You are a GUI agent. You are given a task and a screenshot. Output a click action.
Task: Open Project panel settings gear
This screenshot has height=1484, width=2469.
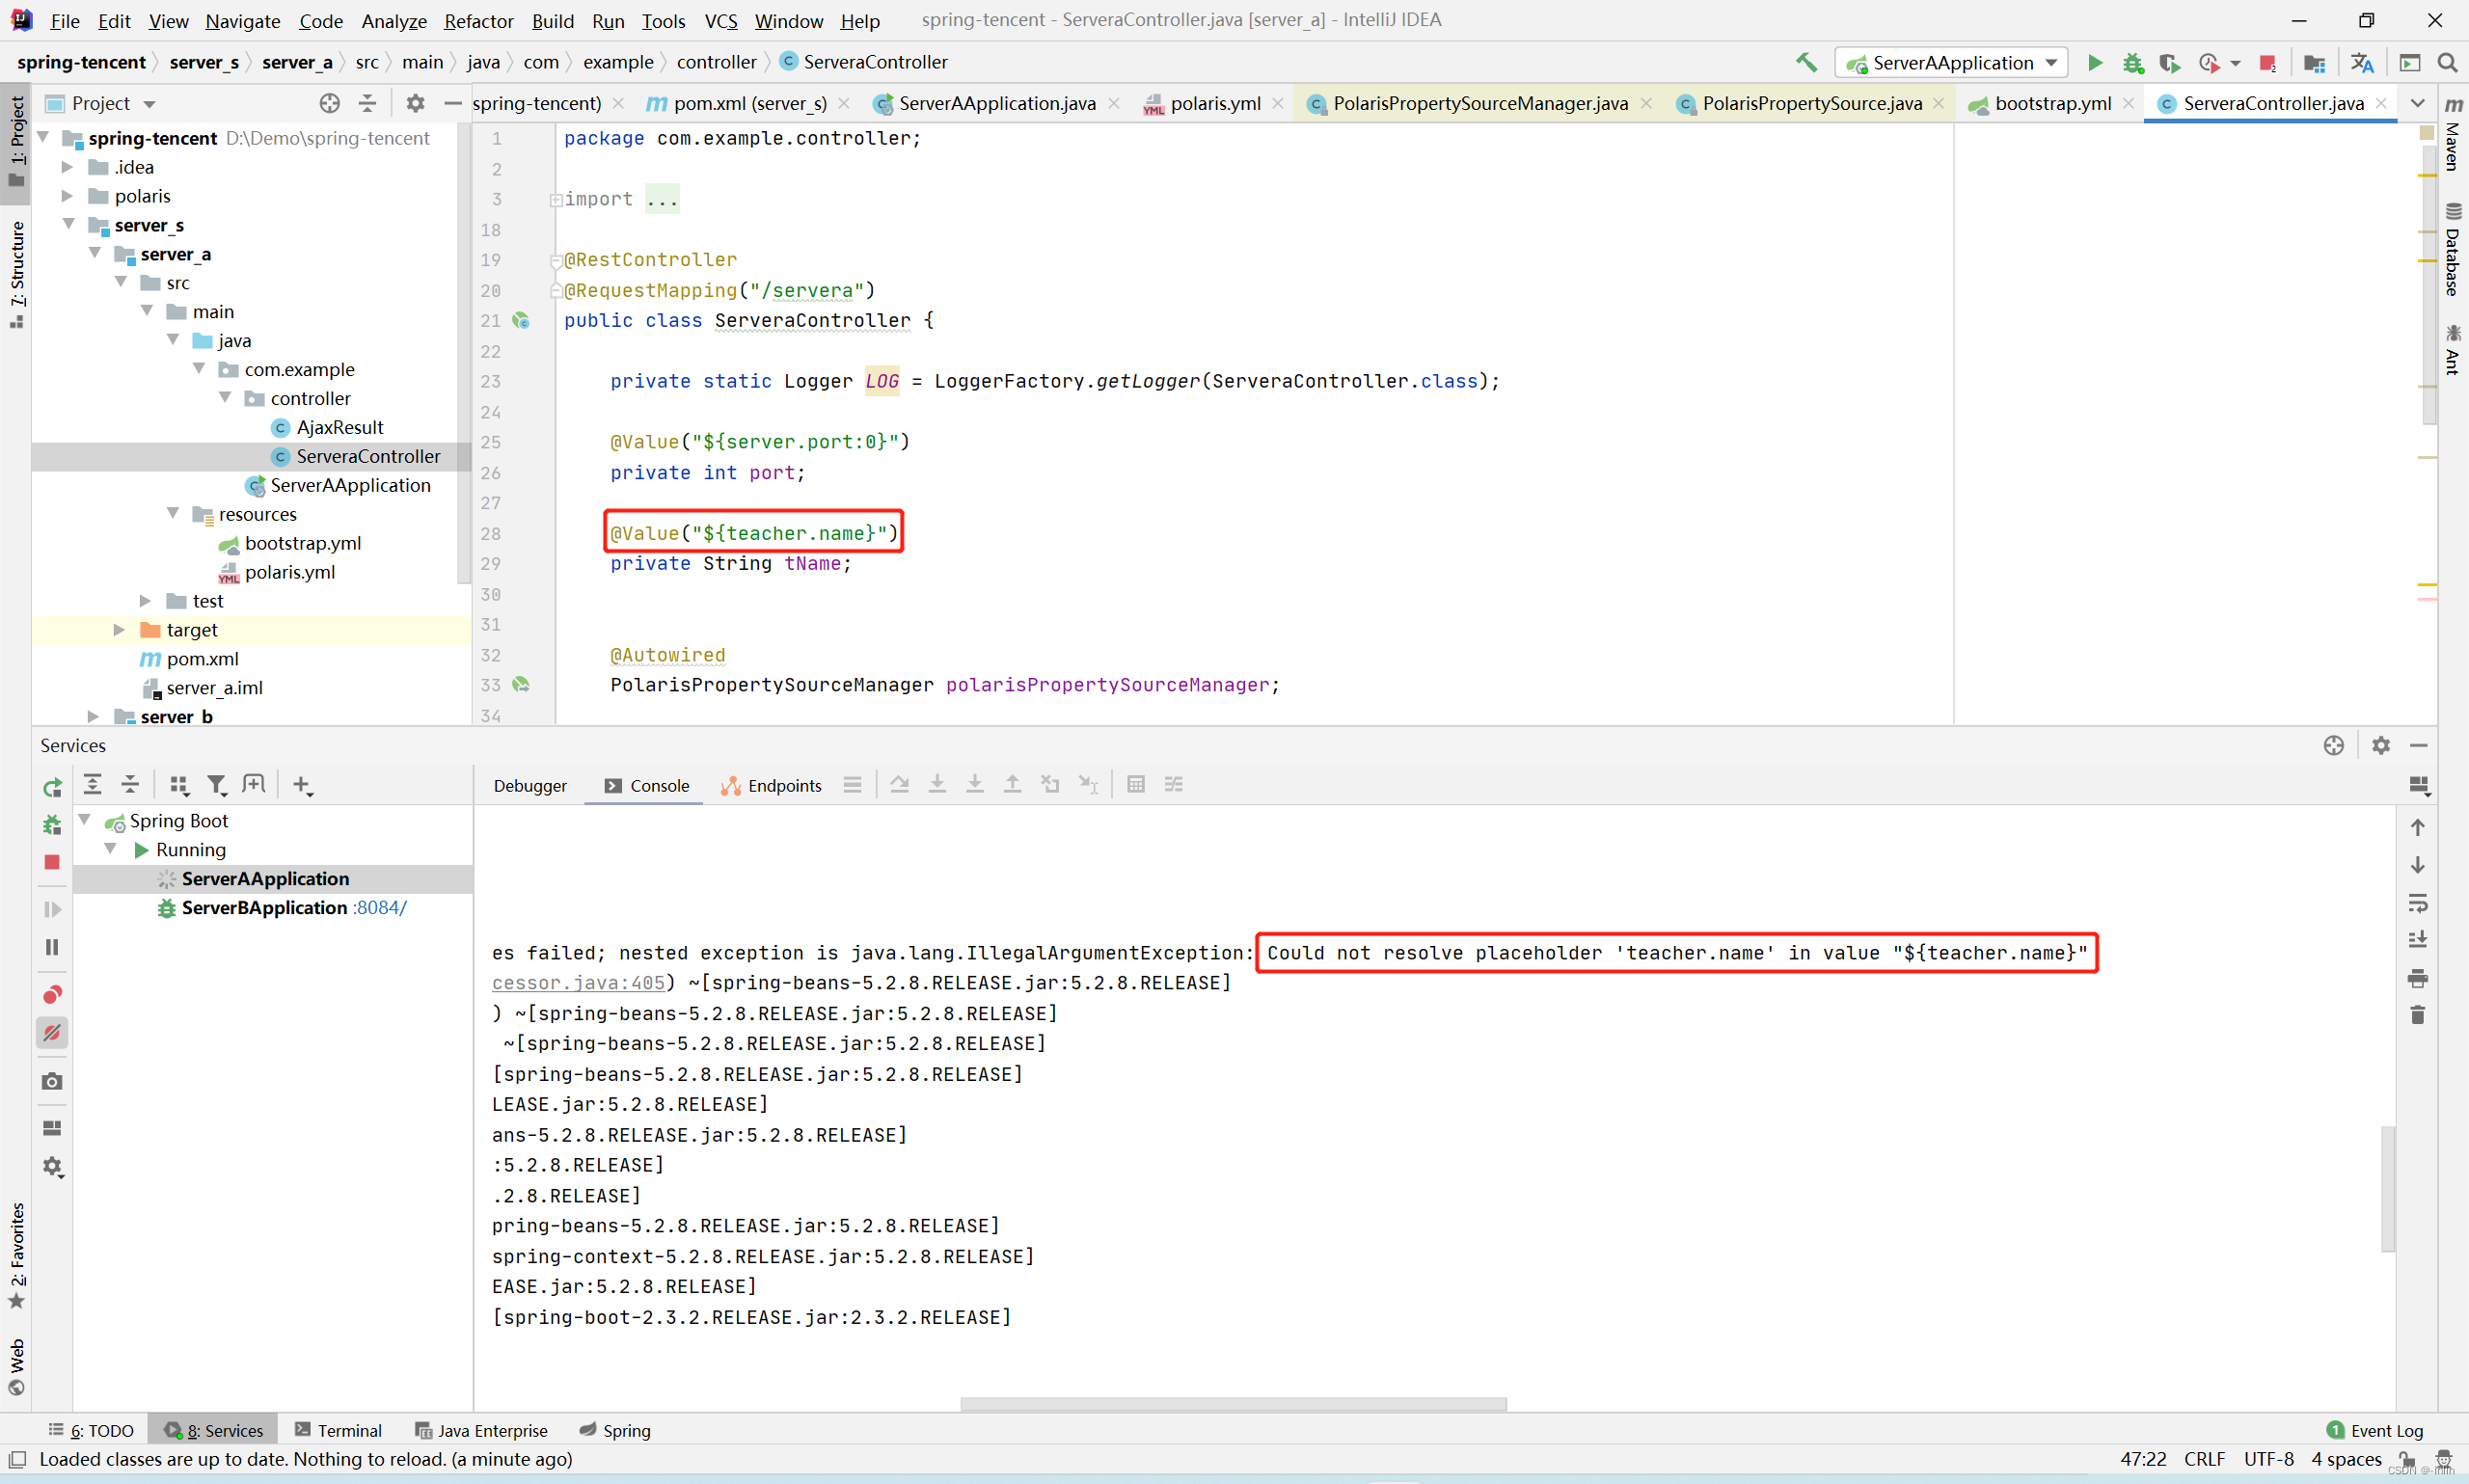(415, 103)
